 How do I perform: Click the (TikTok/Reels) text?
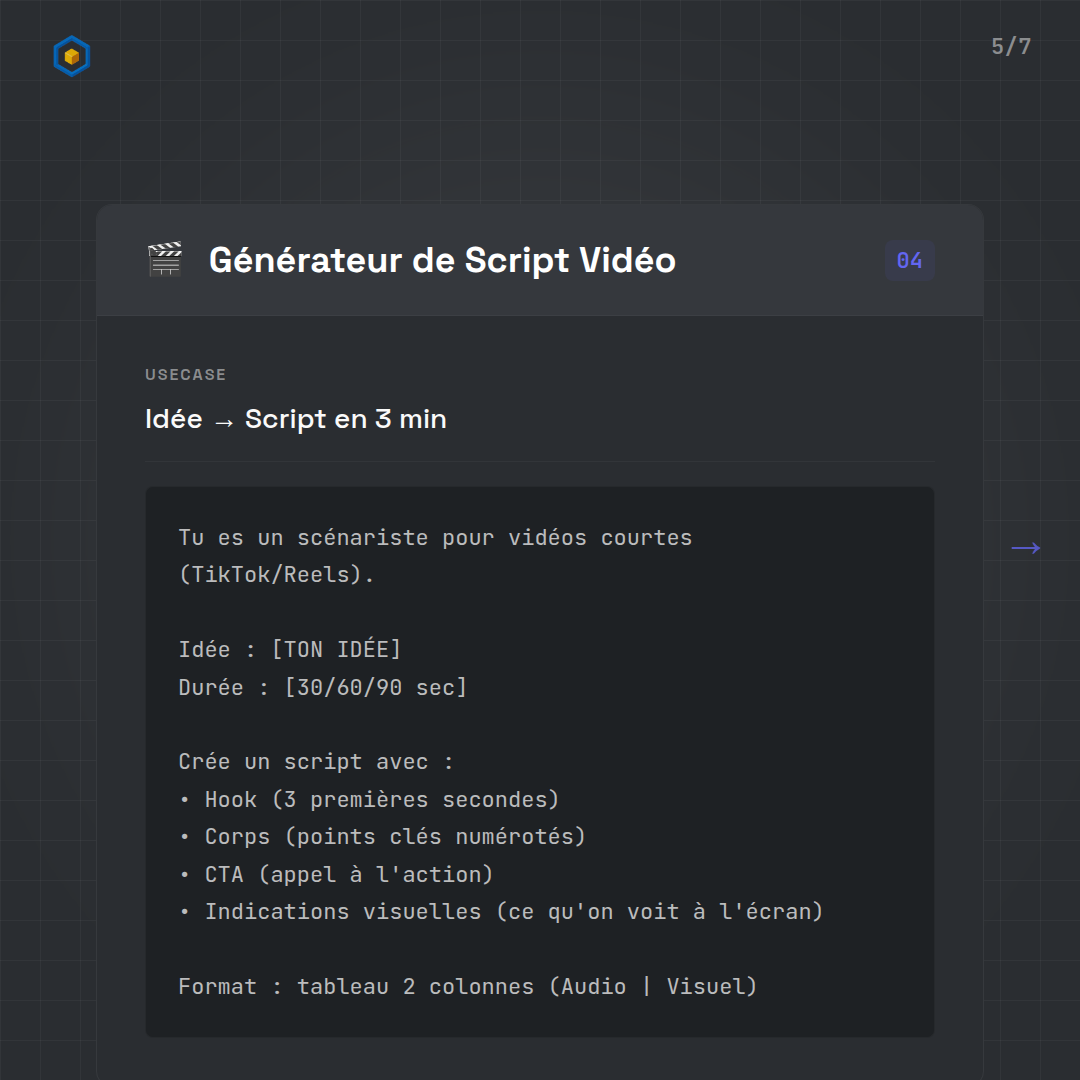pos(276,576)
